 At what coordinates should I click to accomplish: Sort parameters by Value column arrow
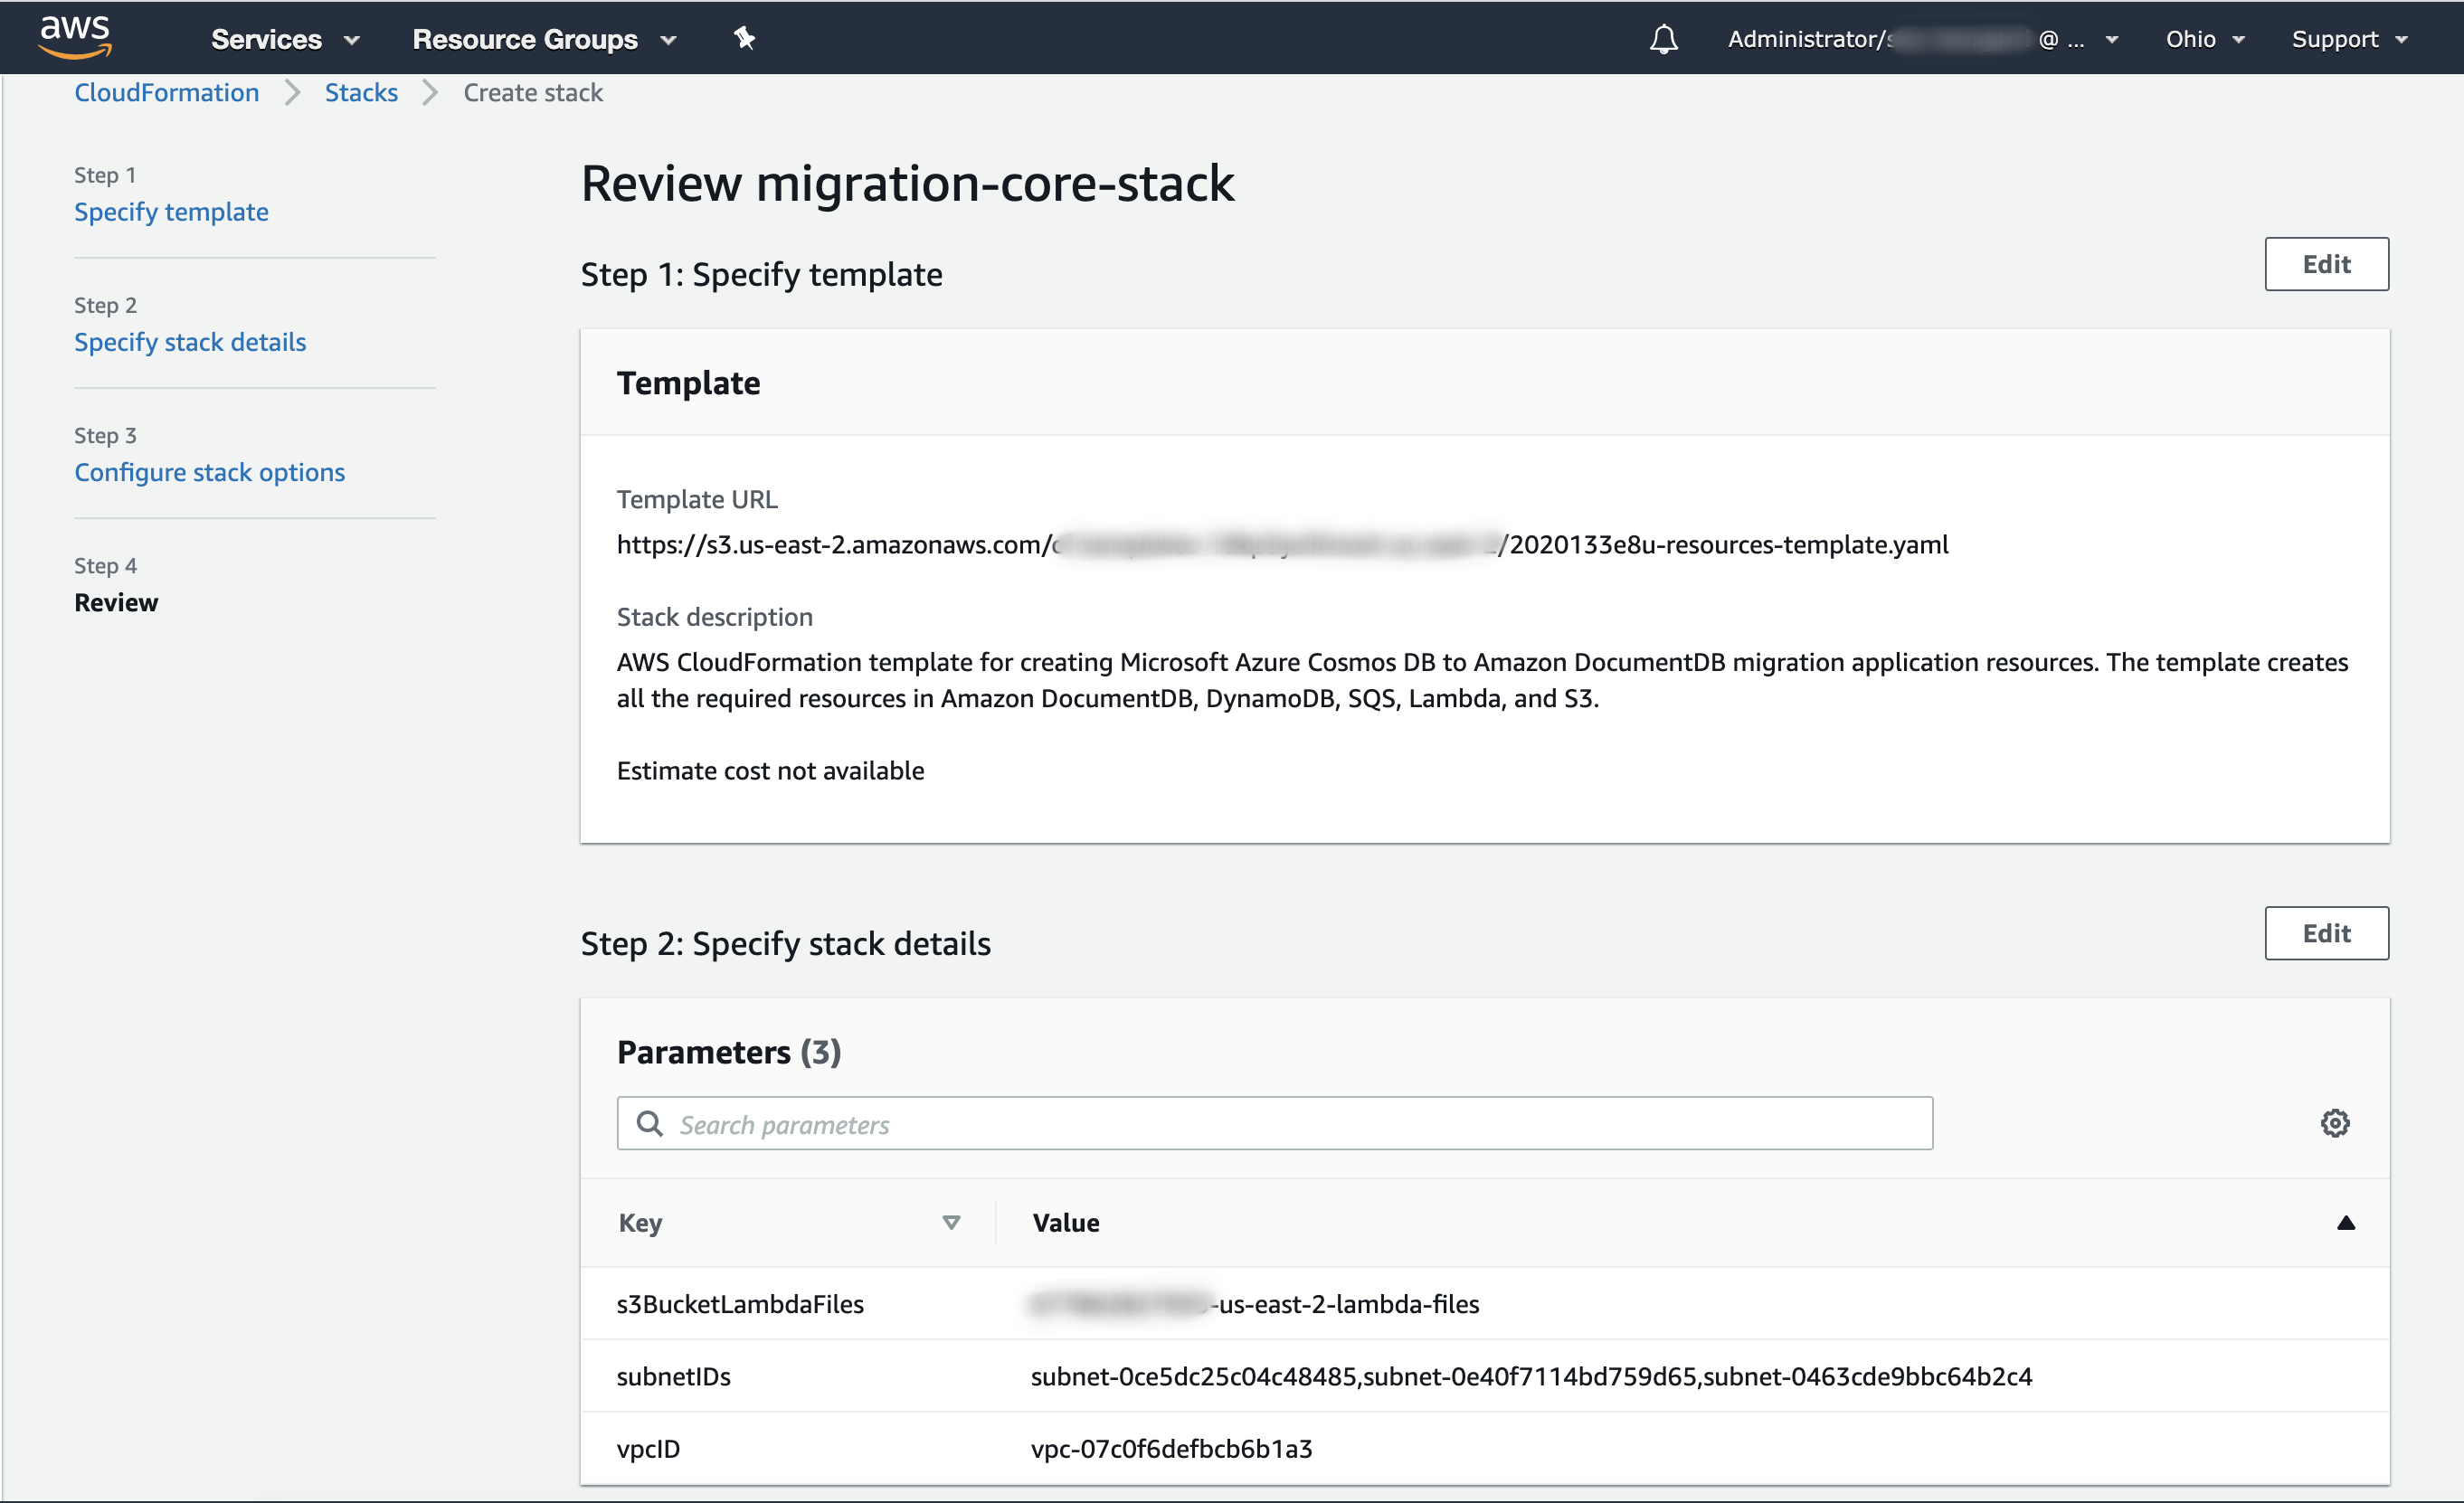click(x=2345, y=1222)
